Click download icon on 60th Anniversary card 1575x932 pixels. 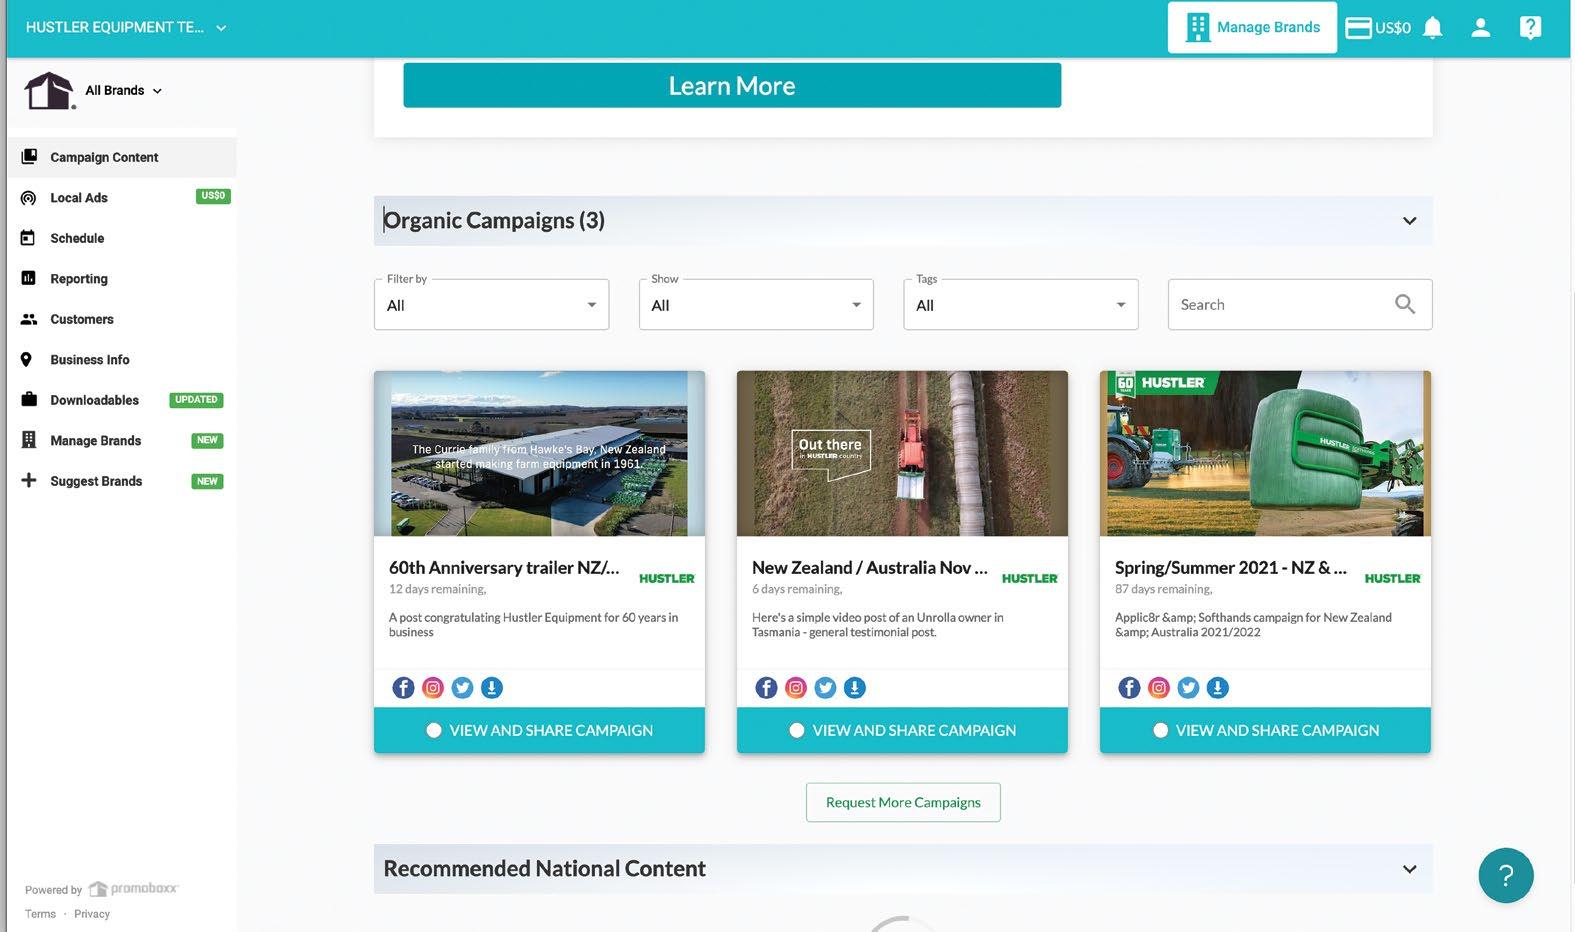coord(491,688)
